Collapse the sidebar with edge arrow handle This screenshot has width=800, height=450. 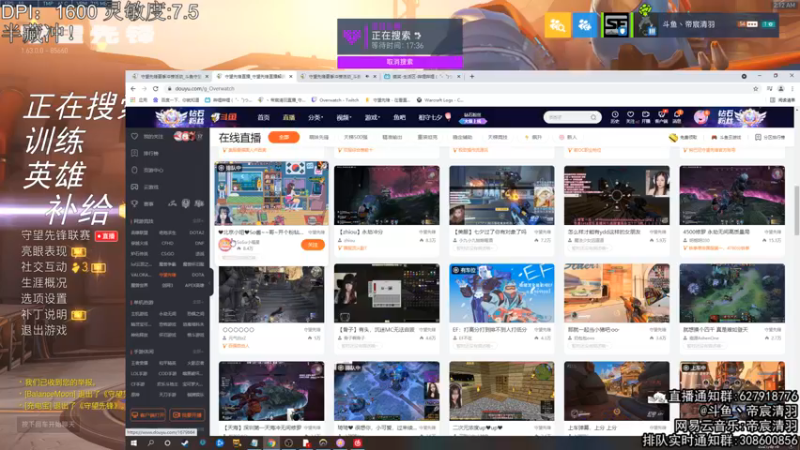[x=211, y=283]
